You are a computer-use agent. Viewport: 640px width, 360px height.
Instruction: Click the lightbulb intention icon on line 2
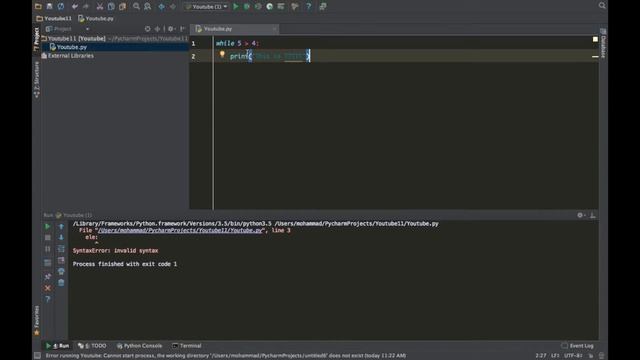tap(222, 54)
